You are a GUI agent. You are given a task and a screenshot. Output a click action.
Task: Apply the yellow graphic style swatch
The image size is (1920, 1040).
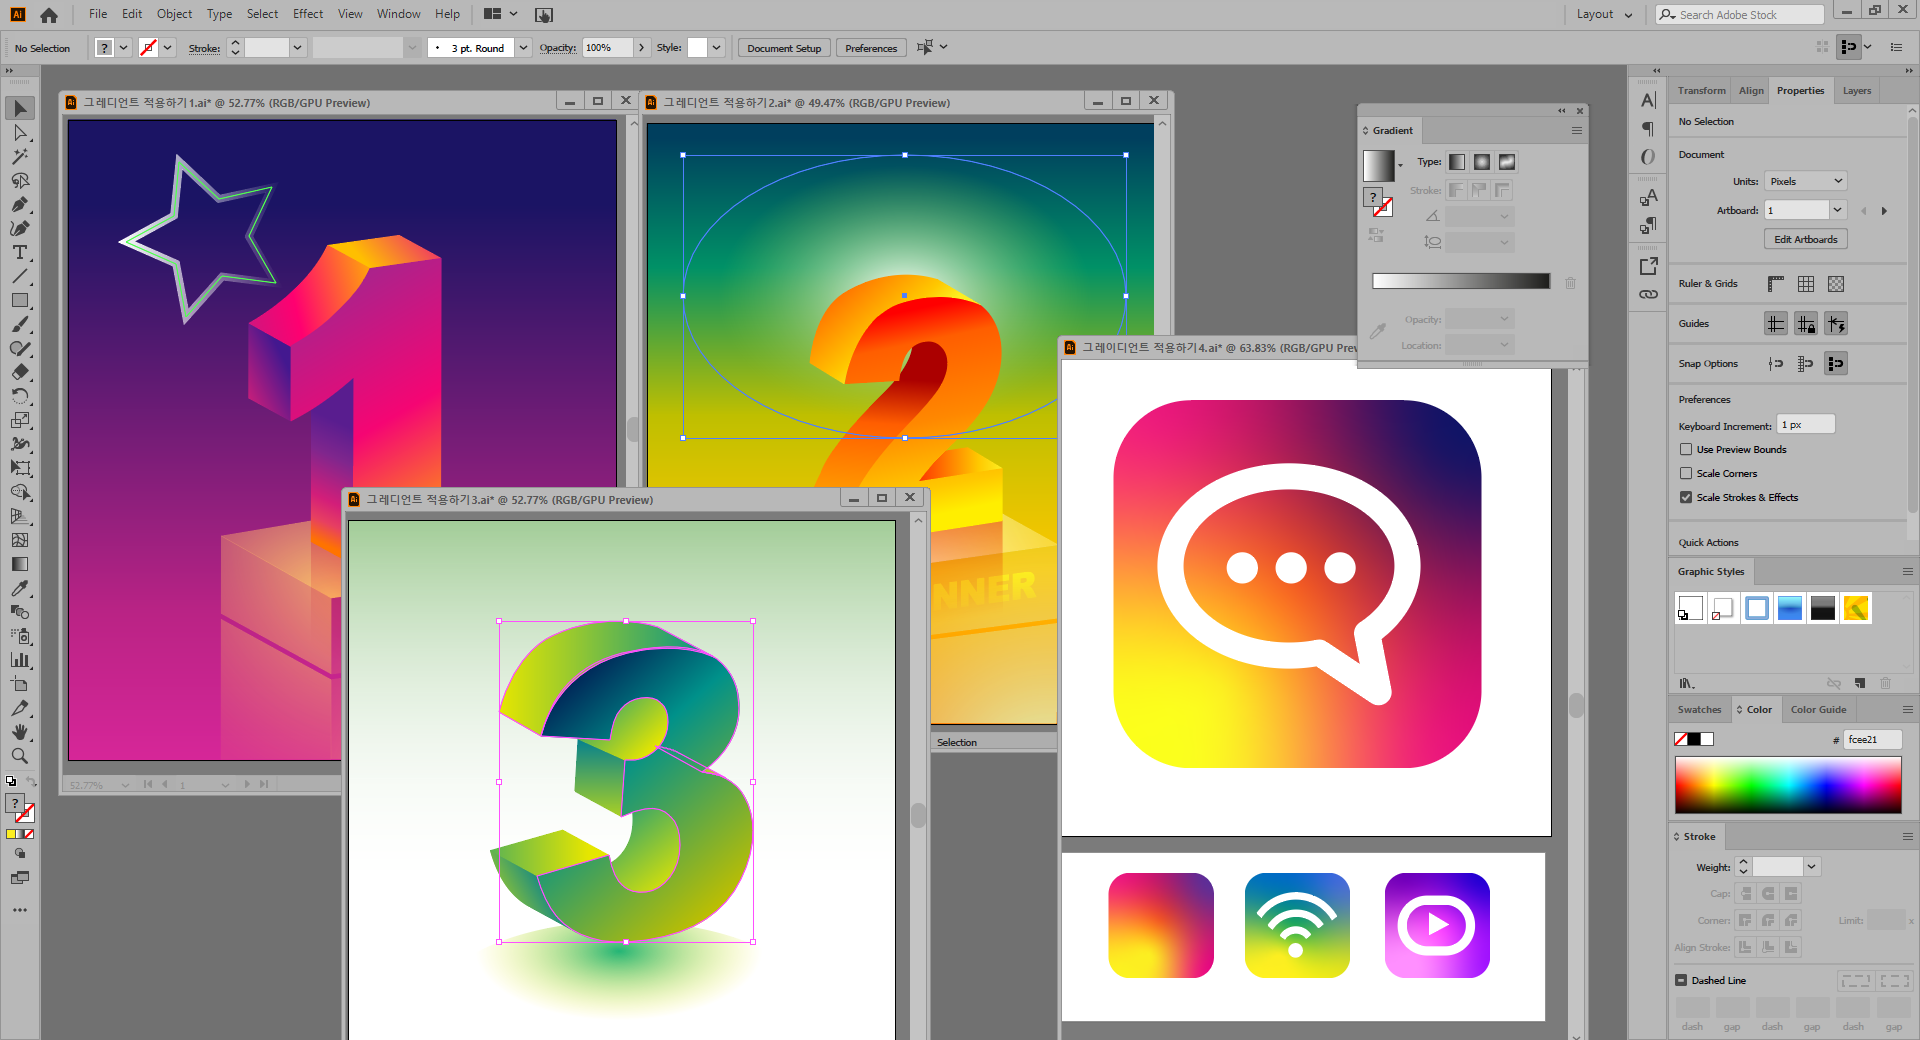(1856, 608)
